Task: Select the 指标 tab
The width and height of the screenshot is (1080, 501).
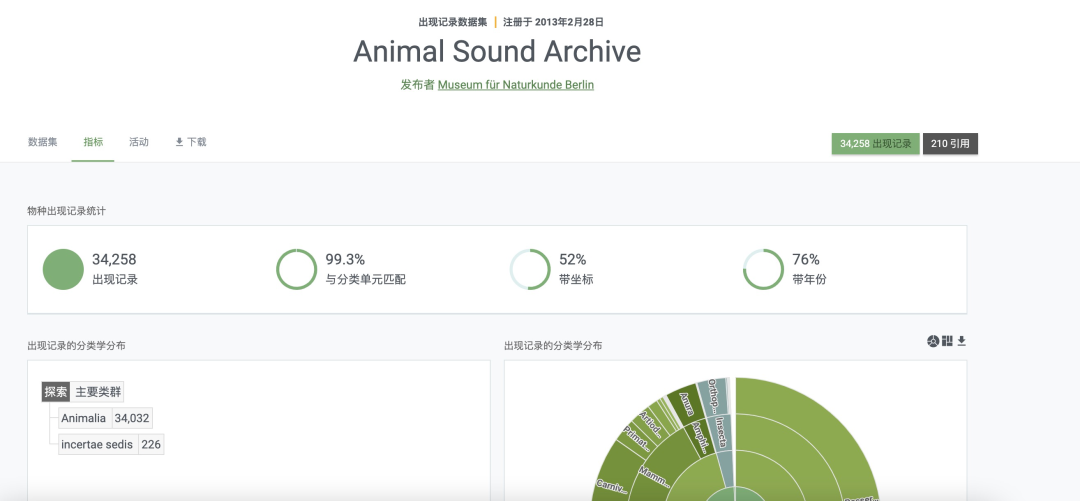Action: click(x=93, y=142)
